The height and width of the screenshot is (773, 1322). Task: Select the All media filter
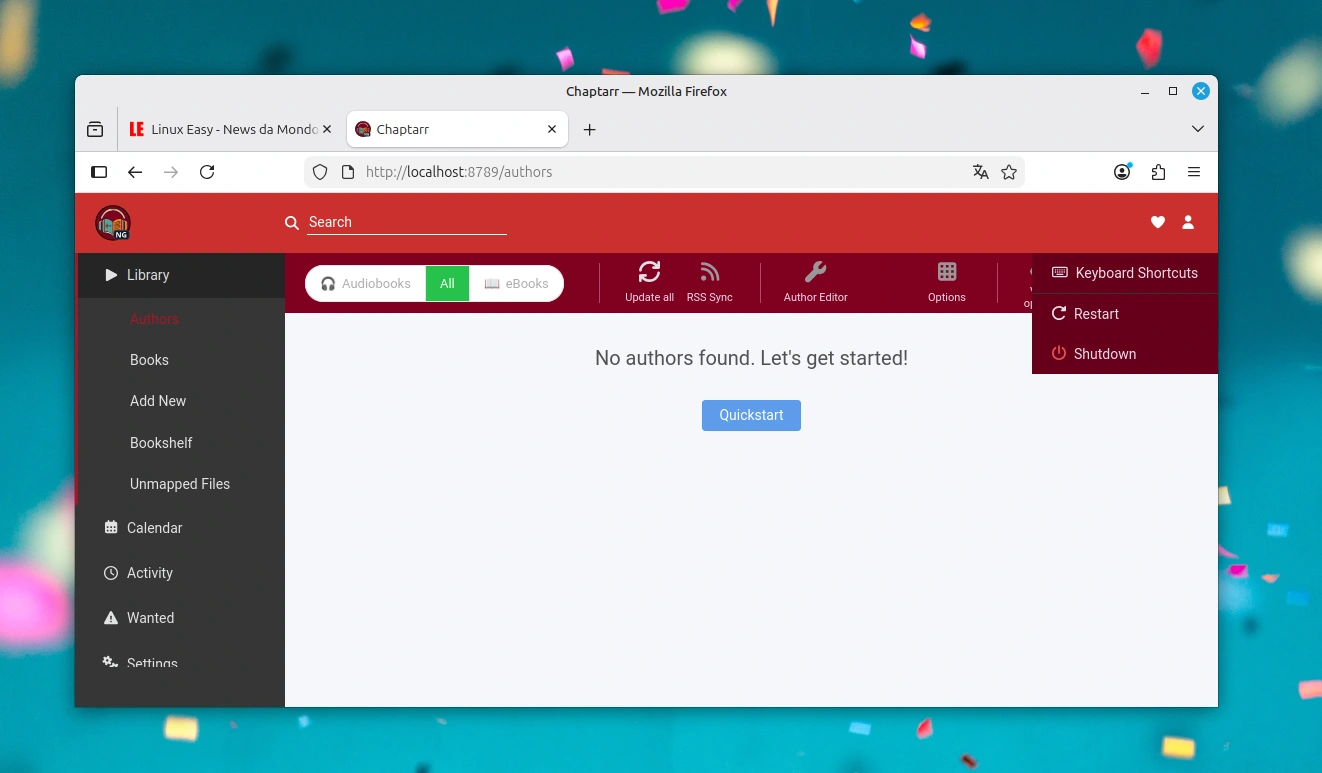pyautogui.click(x=447, y=283)
